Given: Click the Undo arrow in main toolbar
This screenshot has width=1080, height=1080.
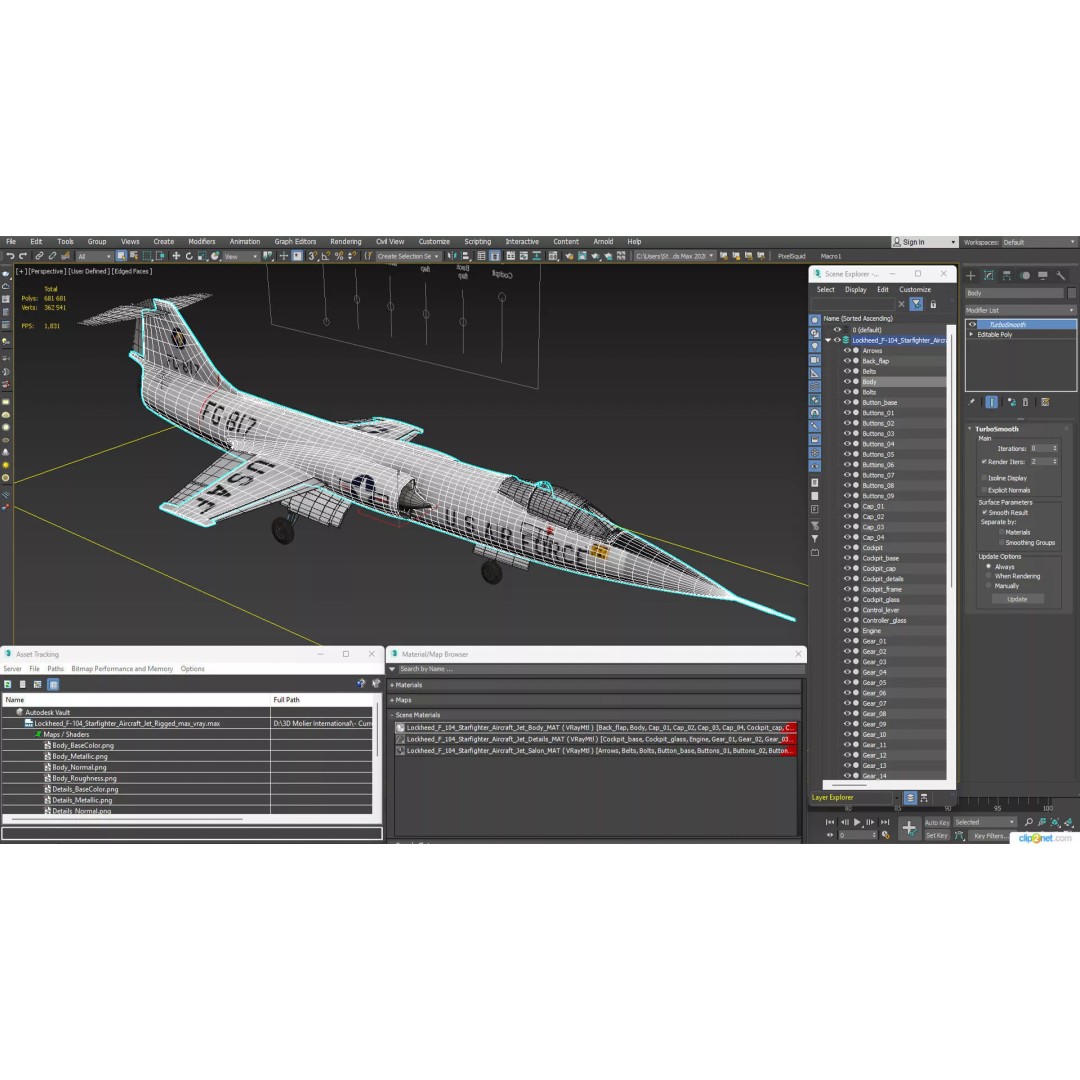Looking at the screenshot, I should 10,256.
